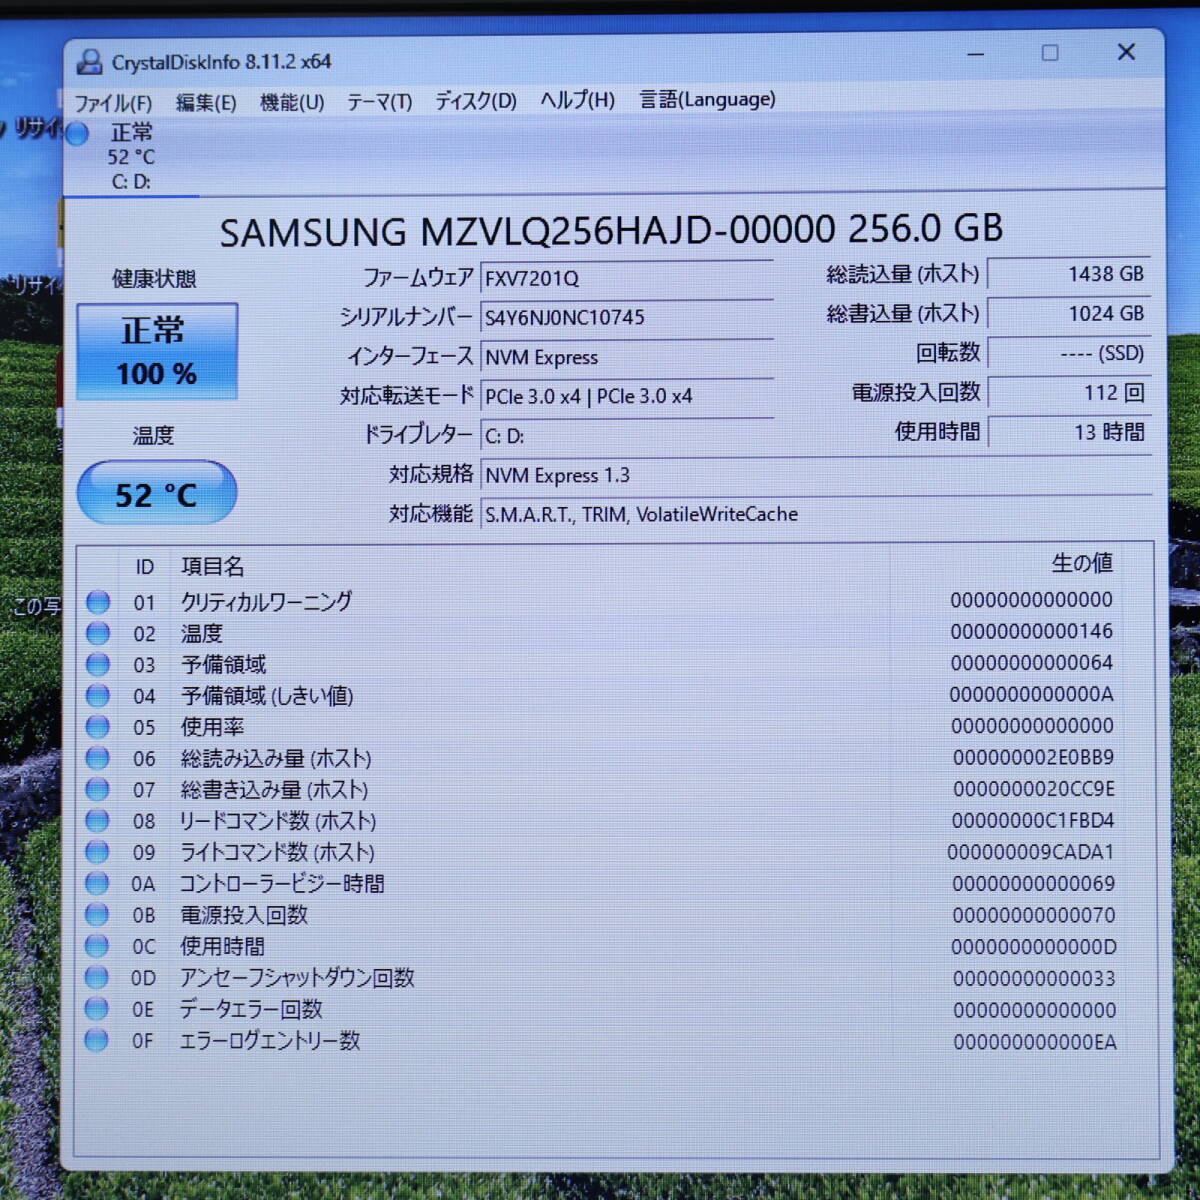Click the 健康状態 label
Viewport: 1200px width, 1200px height.
click(154, 278)
